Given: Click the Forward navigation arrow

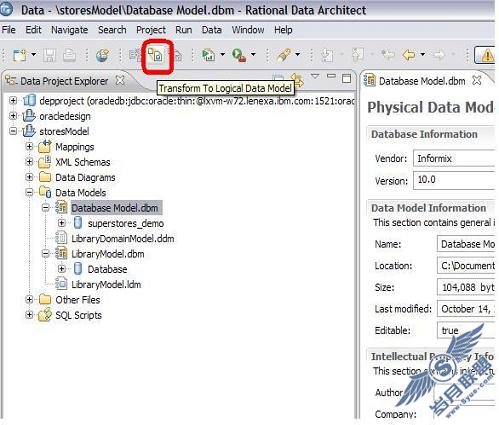Looking at the screenshot, I should (x=439, y=54).
